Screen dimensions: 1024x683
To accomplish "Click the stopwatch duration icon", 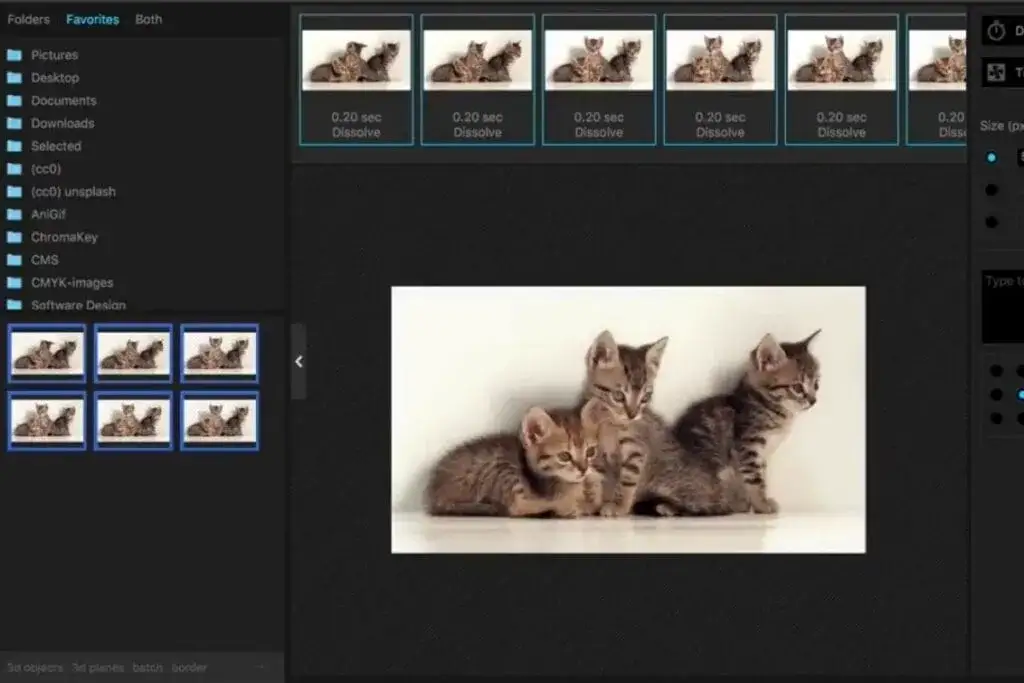I will (996, 31).
